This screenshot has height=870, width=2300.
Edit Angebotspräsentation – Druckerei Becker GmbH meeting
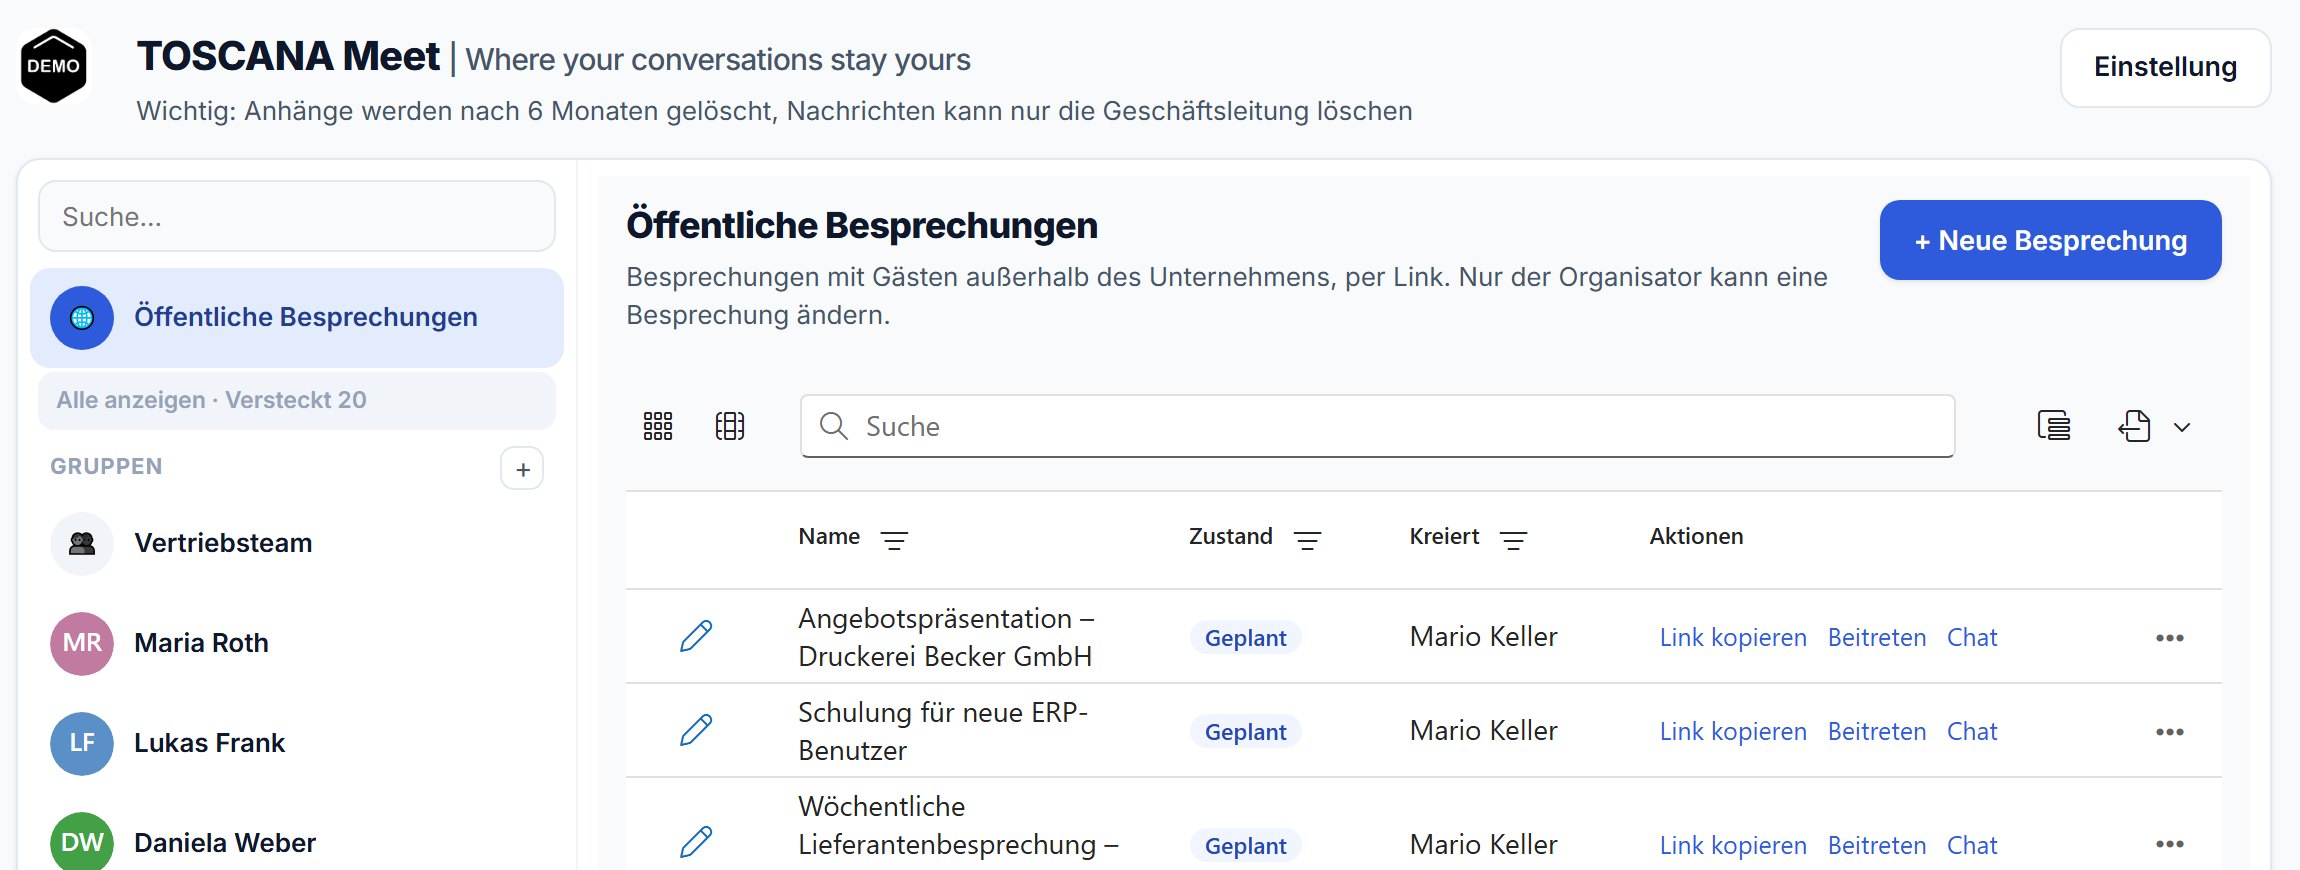point(696,636)
